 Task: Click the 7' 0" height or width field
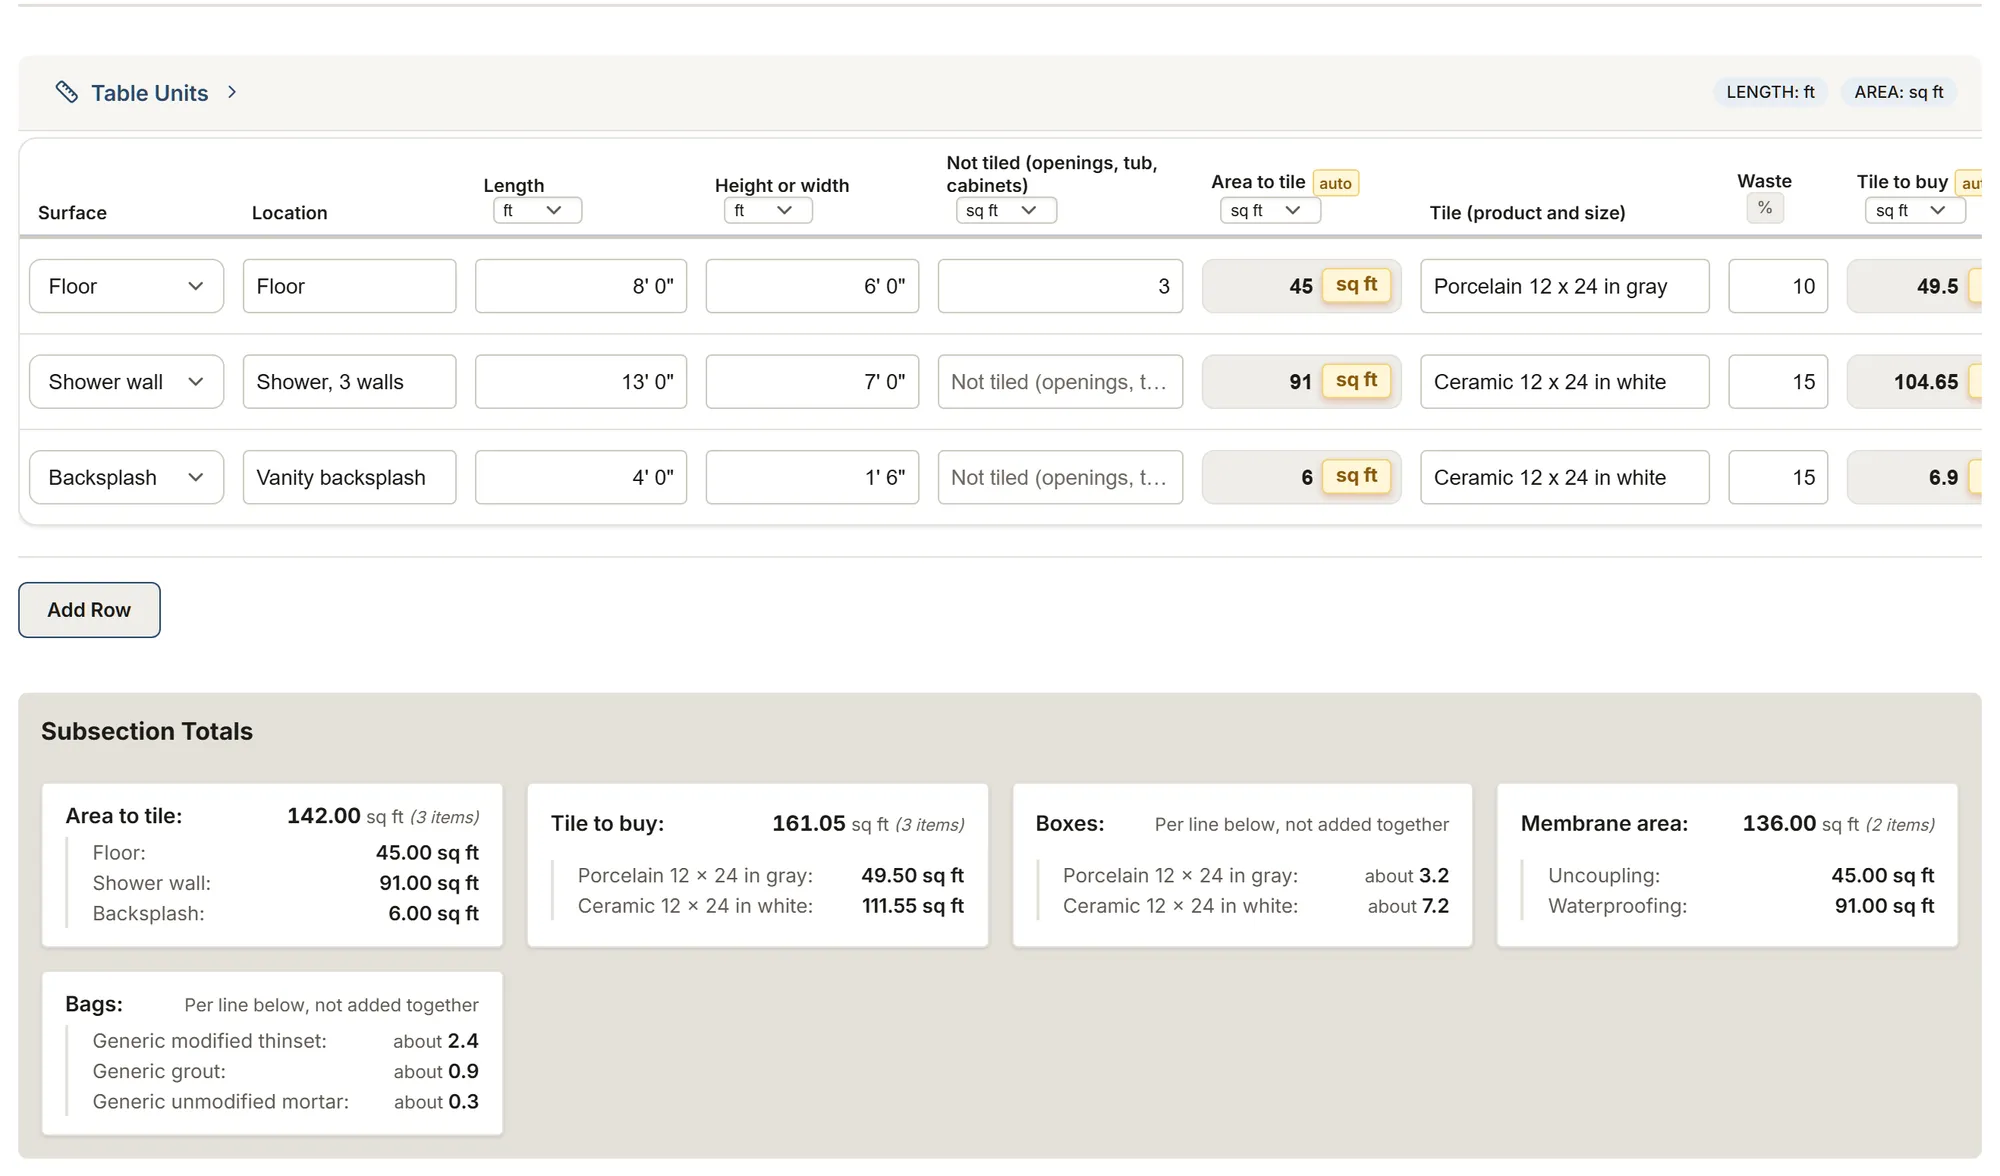point(812,382)
